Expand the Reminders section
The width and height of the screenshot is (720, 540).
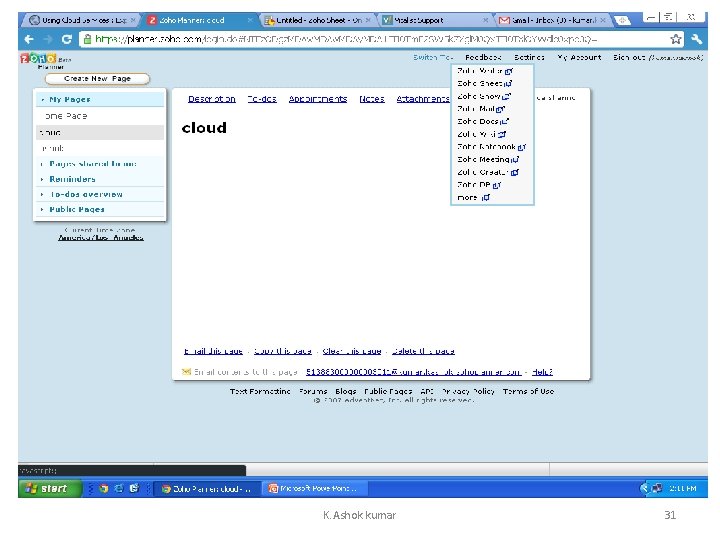tap(100, 179)
